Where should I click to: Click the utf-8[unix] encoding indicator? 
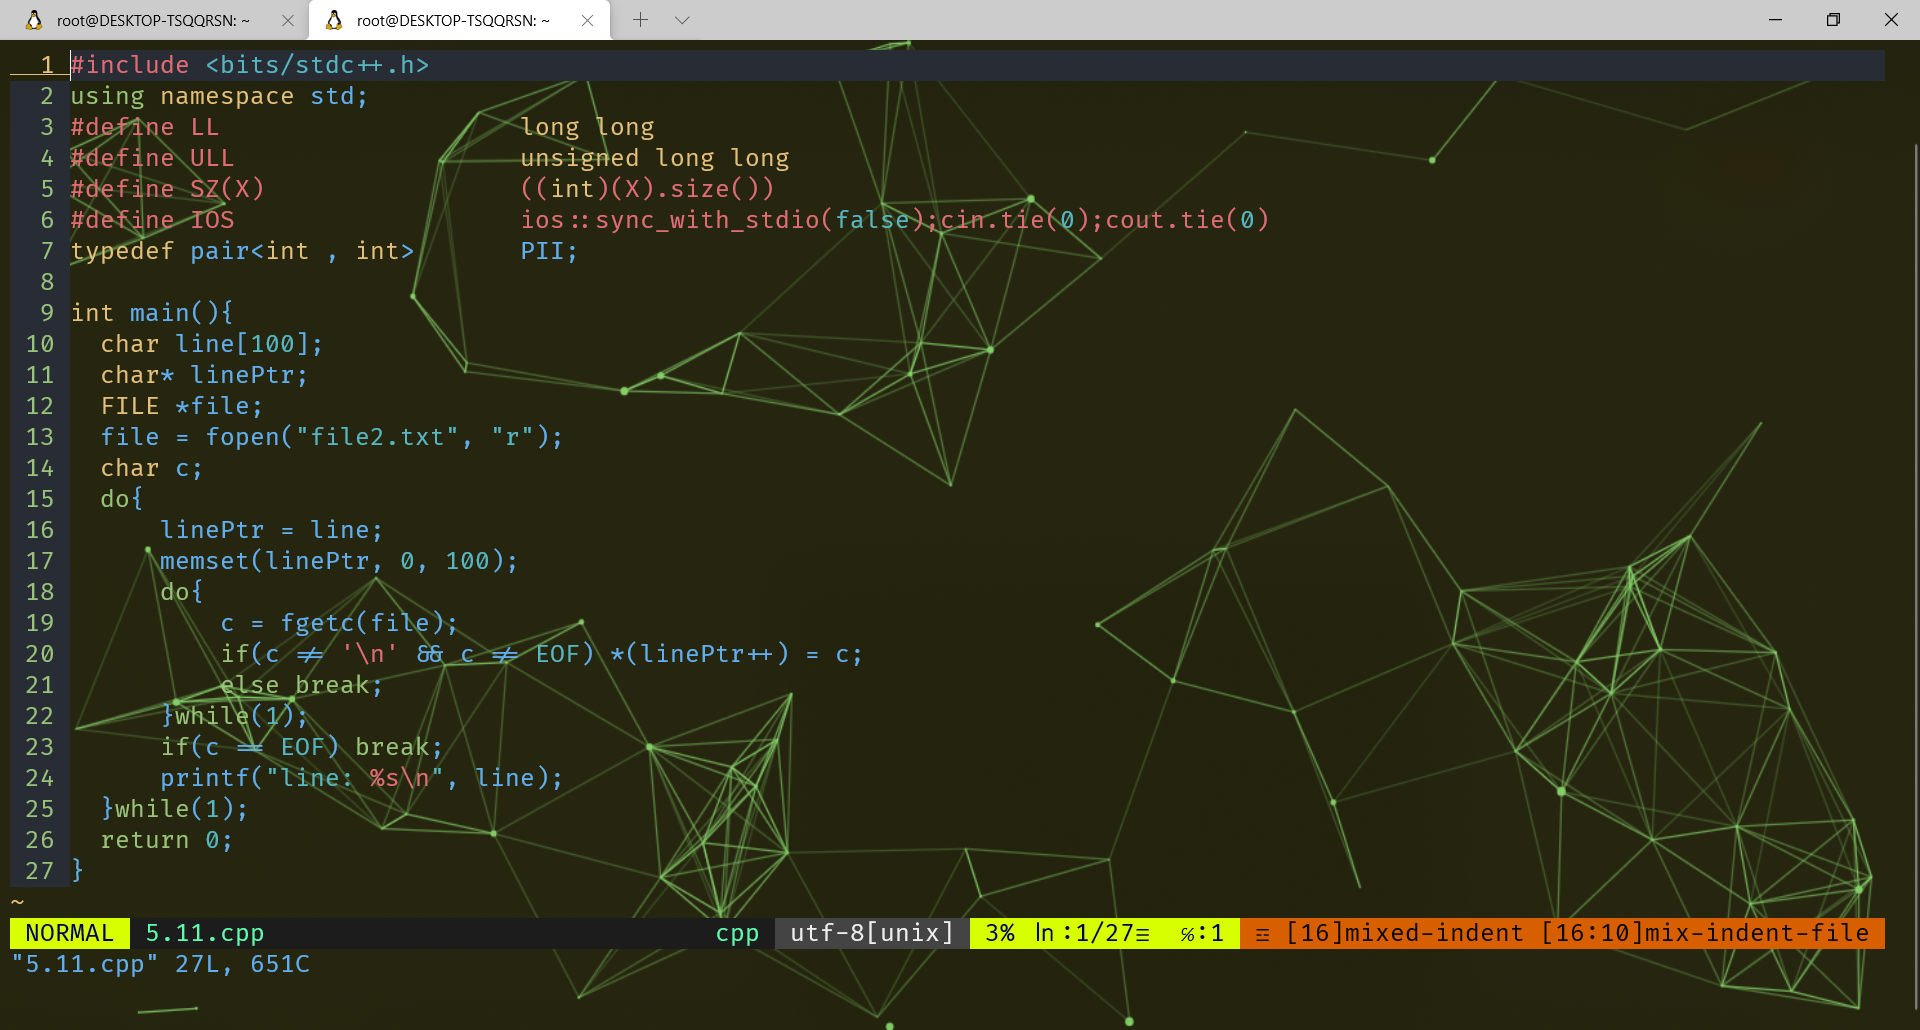coord(872,933)
